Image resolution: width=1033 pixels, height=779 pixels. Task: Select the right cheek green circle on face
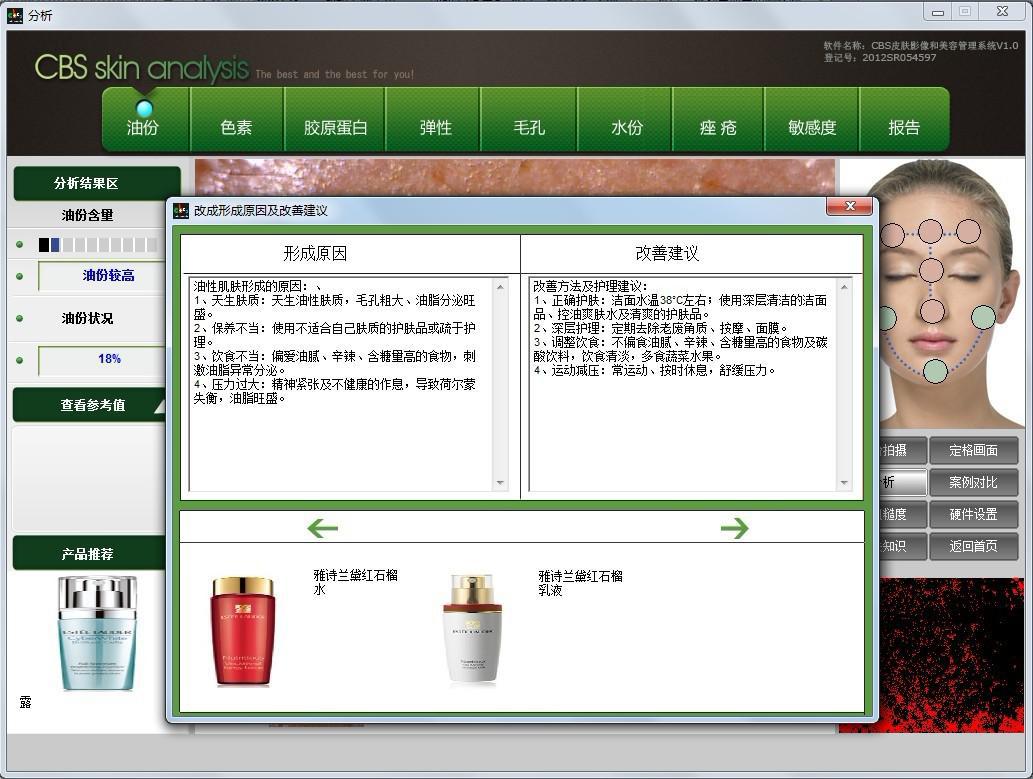click(983, 318)
